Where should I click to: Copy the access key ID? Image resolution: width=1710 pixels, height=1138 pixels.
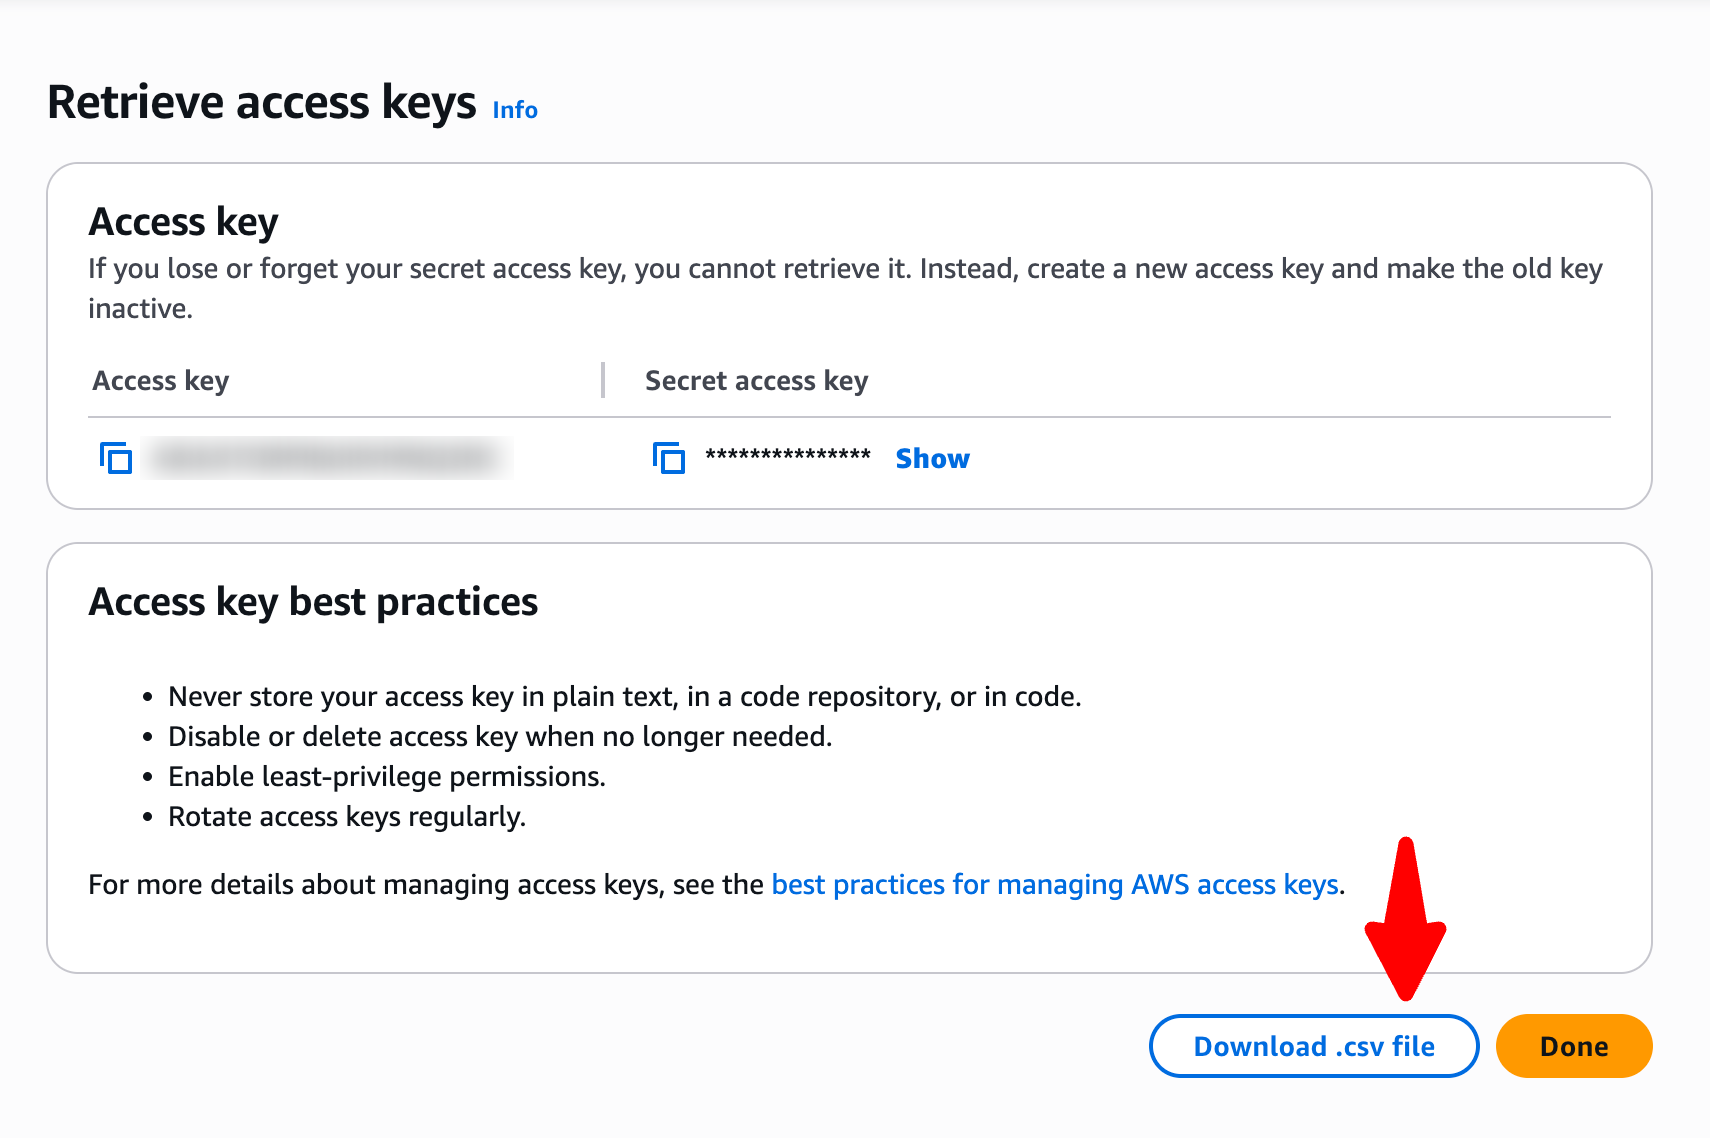[116, 458]
